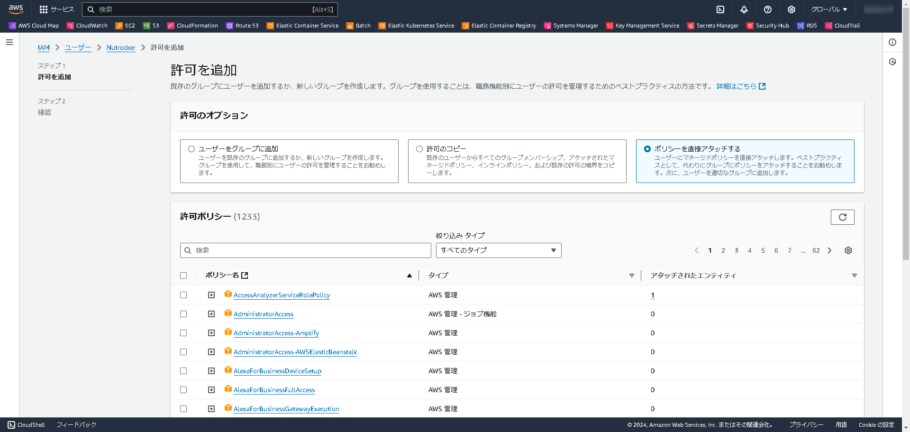Open the CloudWatch bookmark
Screen dimensions: 910x432
tap(87, 26)
